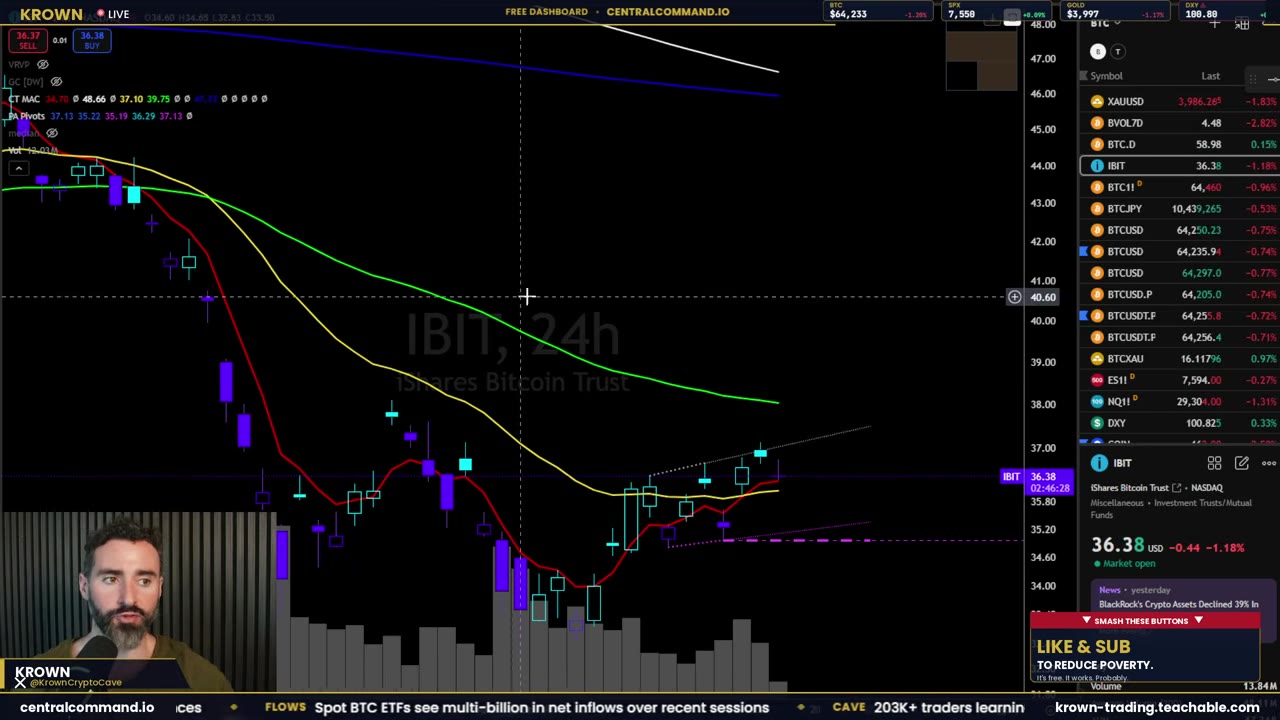Sort the watchlist by Last column
1280x720 pixels.
(x=1210, y=76)
